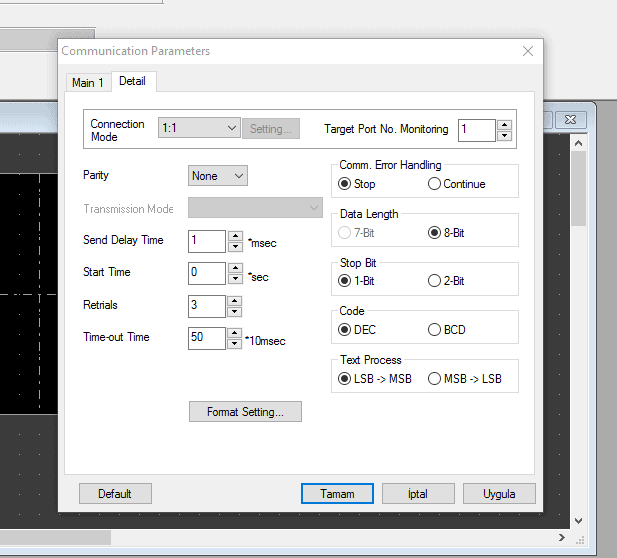
Task: Reset settings with the Default button
Action: [115, 494]
